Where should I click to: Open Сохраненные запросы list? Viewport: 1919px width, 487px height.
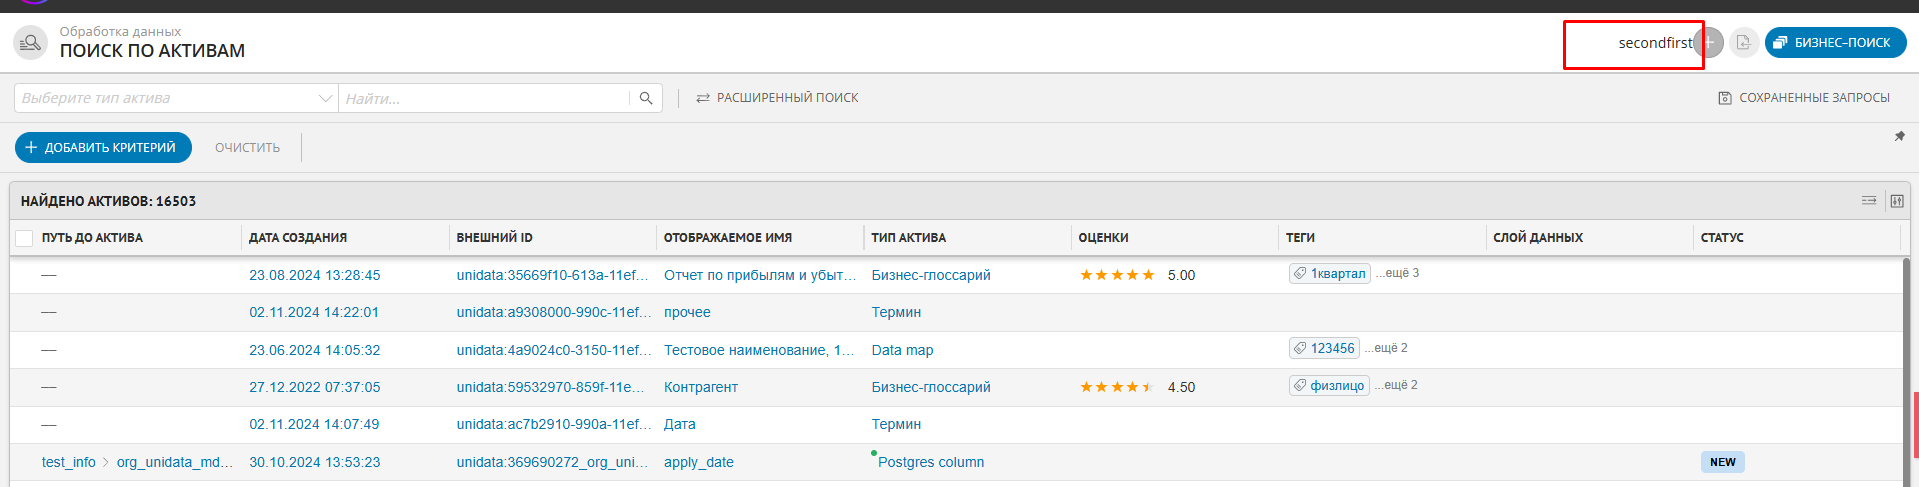pyautogui.click(x=1804, y=98)
